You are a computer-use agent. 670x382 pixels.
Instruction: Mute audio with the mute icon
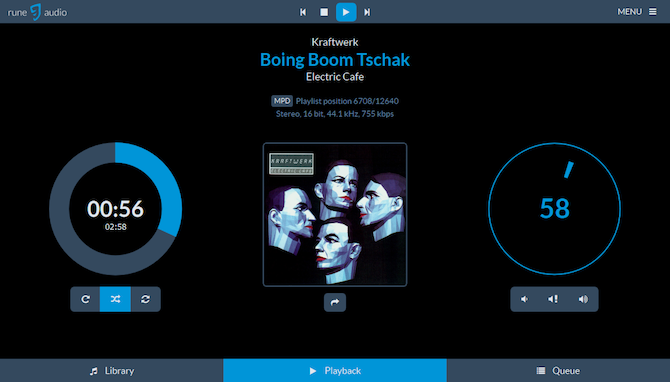(554, 299)
